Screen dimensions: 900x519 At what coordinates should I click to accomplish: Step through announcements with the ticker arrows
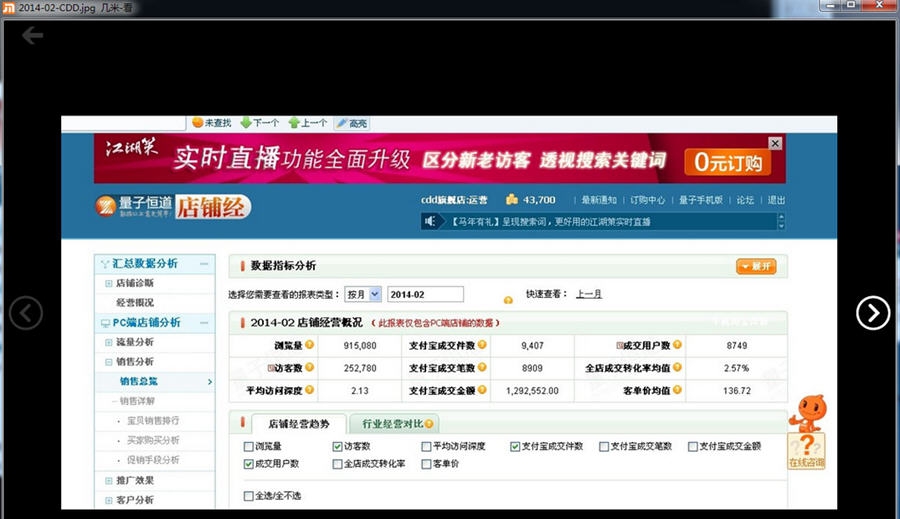[781, 222]
